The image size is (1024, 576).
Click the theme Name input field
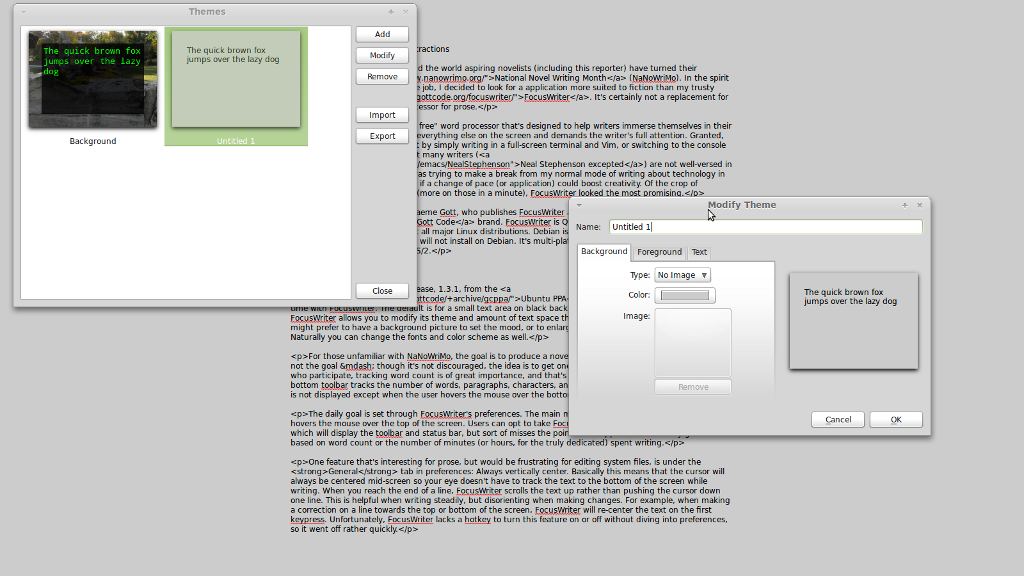point(765,227)
